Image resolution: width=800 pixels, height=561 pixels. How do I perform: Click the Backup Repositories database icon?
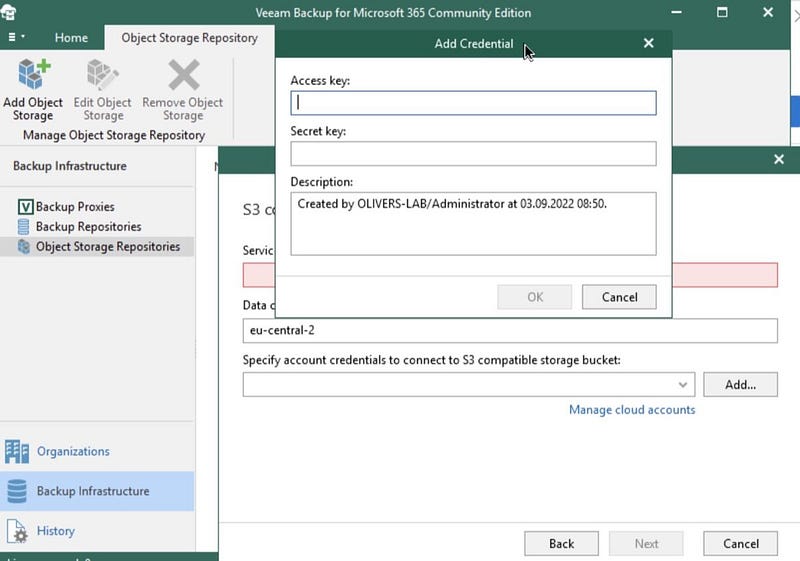click(23, 226)
